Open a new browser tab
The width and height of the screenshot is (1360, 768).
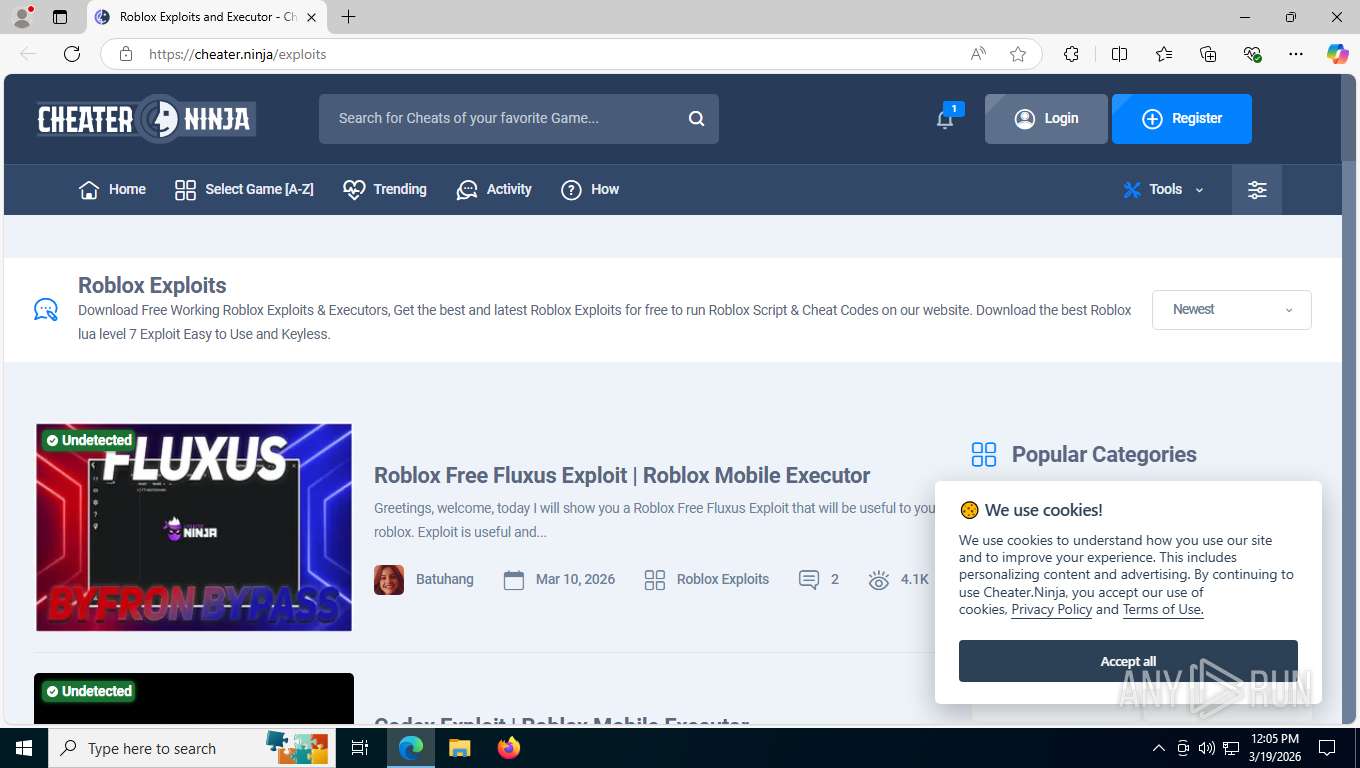(348, 17)
